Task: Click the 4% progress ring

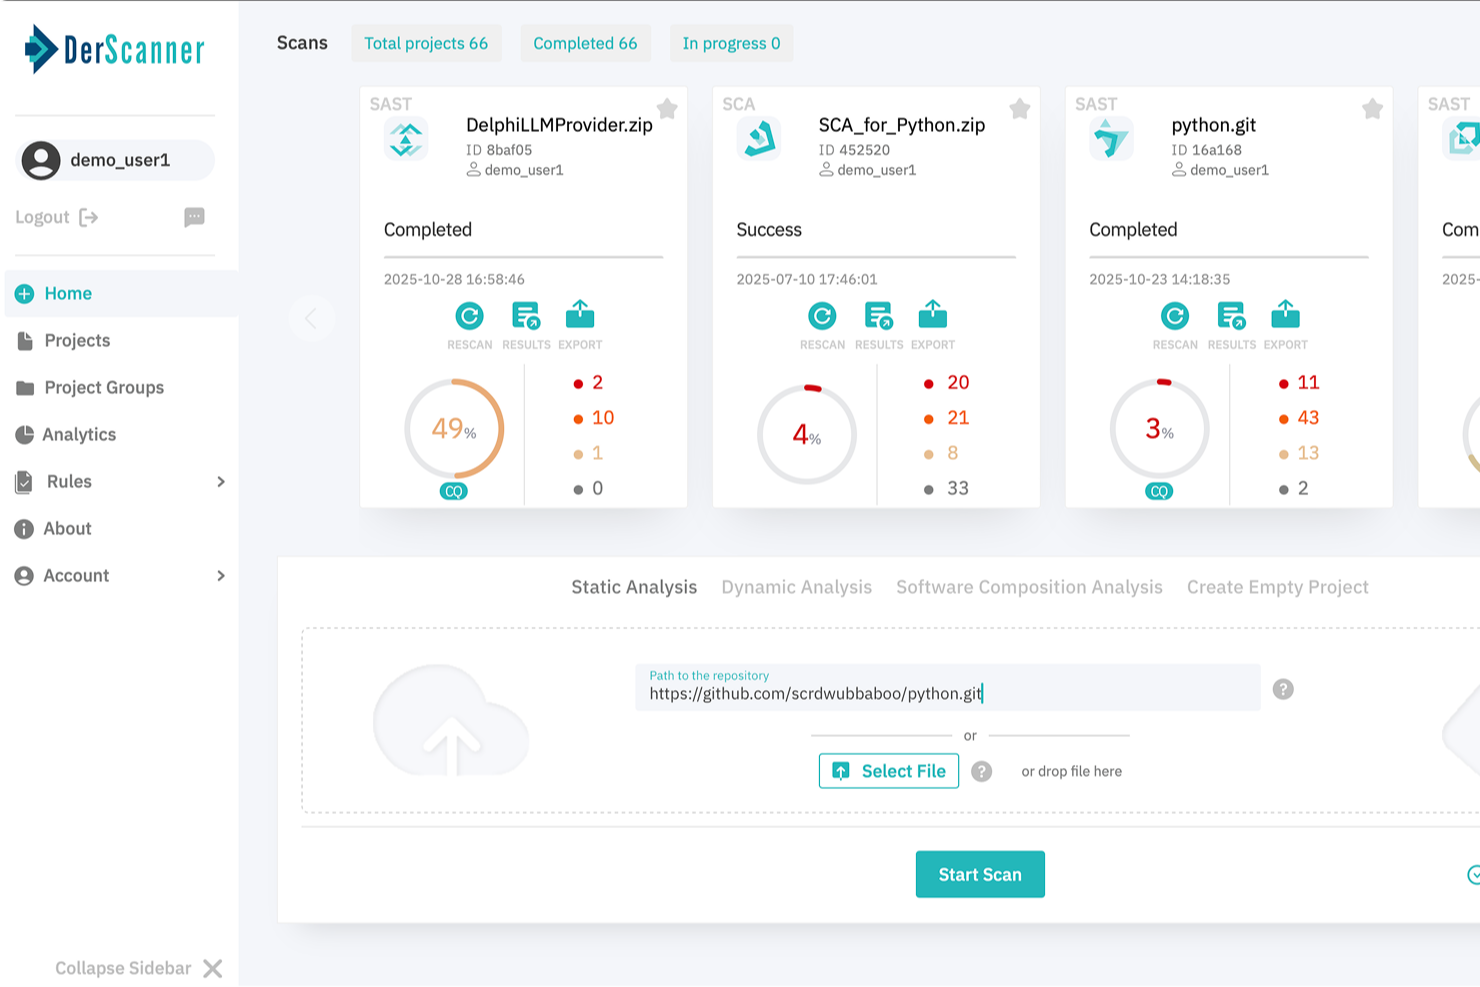Action: click(807, 434)
